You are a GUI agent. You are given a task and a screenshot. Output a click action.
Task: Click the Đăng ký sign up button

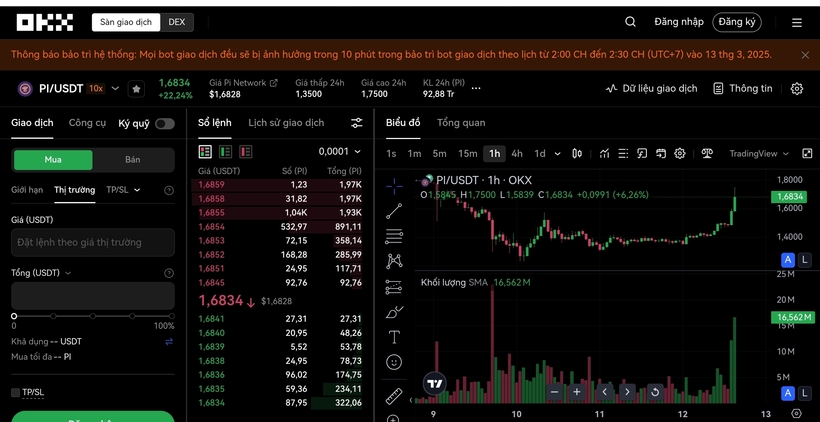coord(737,22)
